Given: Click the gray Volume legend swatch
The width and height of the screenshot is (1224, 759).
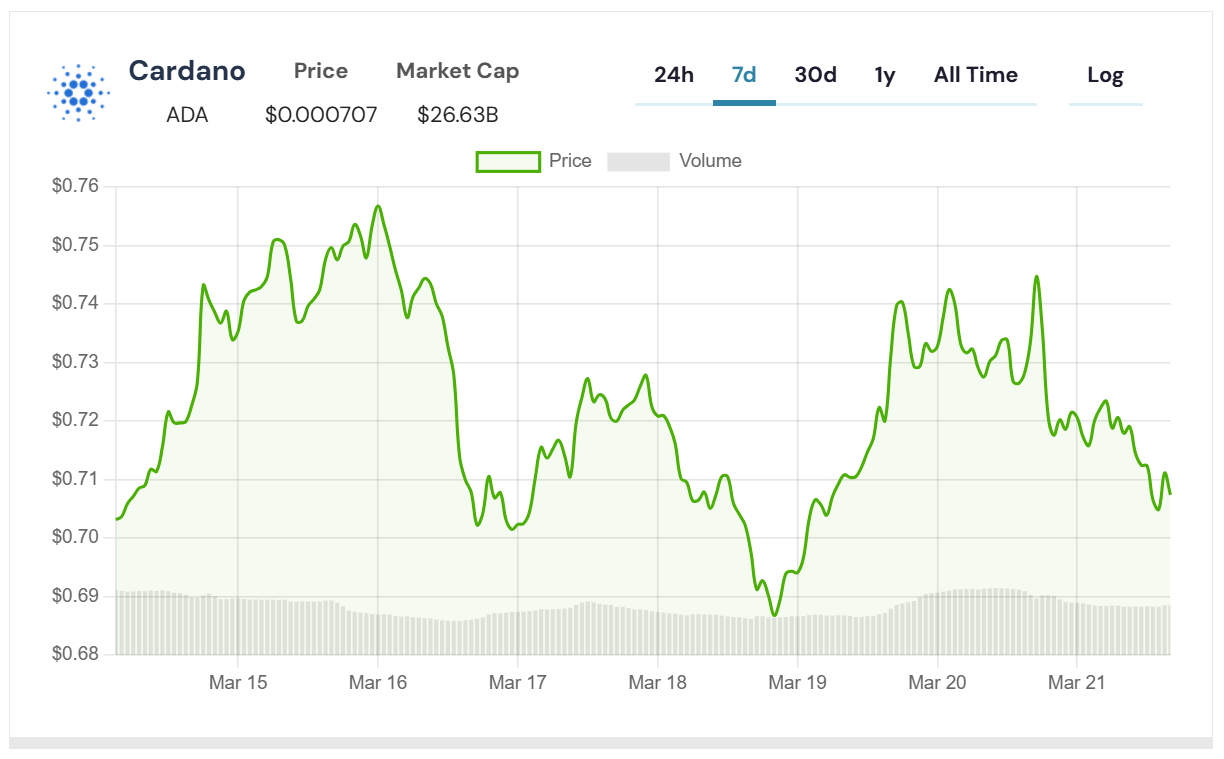Looking at the screenshot, I should pyautogui.click(x=638, y=161).
